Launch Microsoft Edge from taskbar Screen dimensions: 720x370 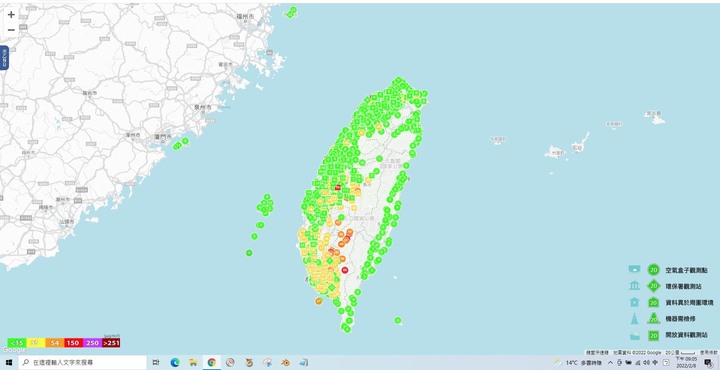coord(174,363)
